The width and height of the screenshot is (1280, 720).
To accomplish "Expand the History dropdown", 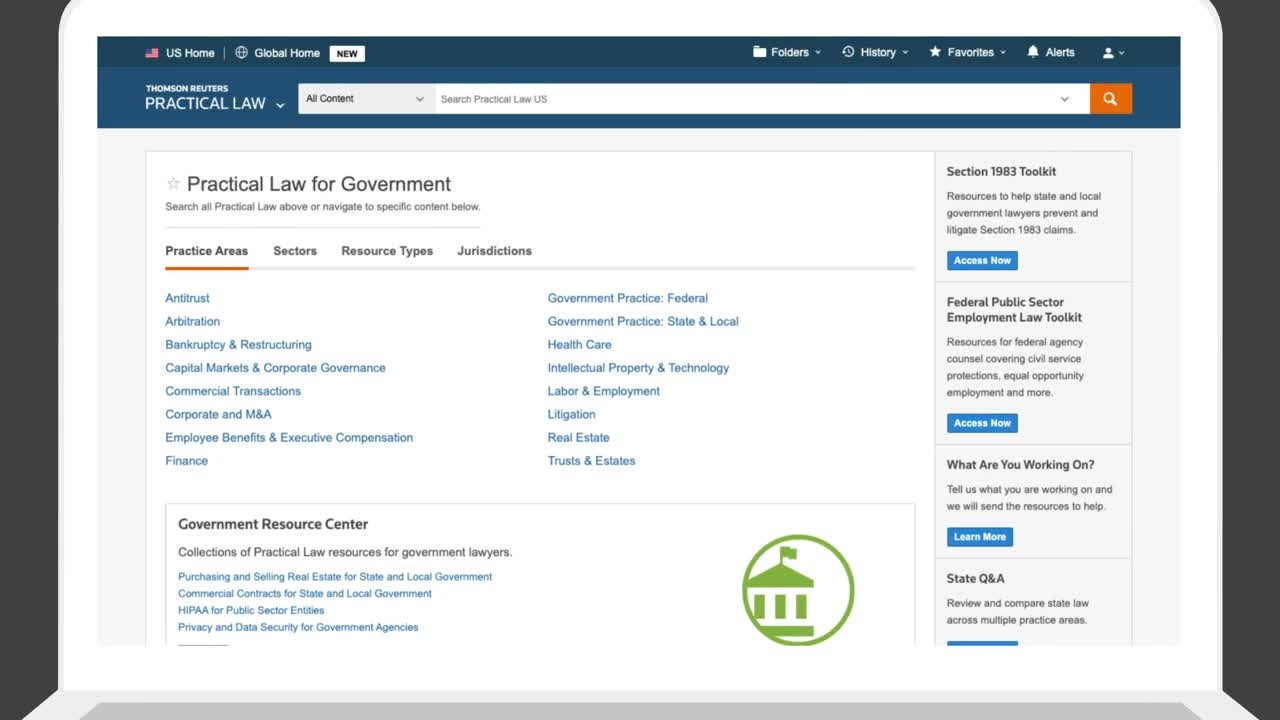I will coord(875,53).
